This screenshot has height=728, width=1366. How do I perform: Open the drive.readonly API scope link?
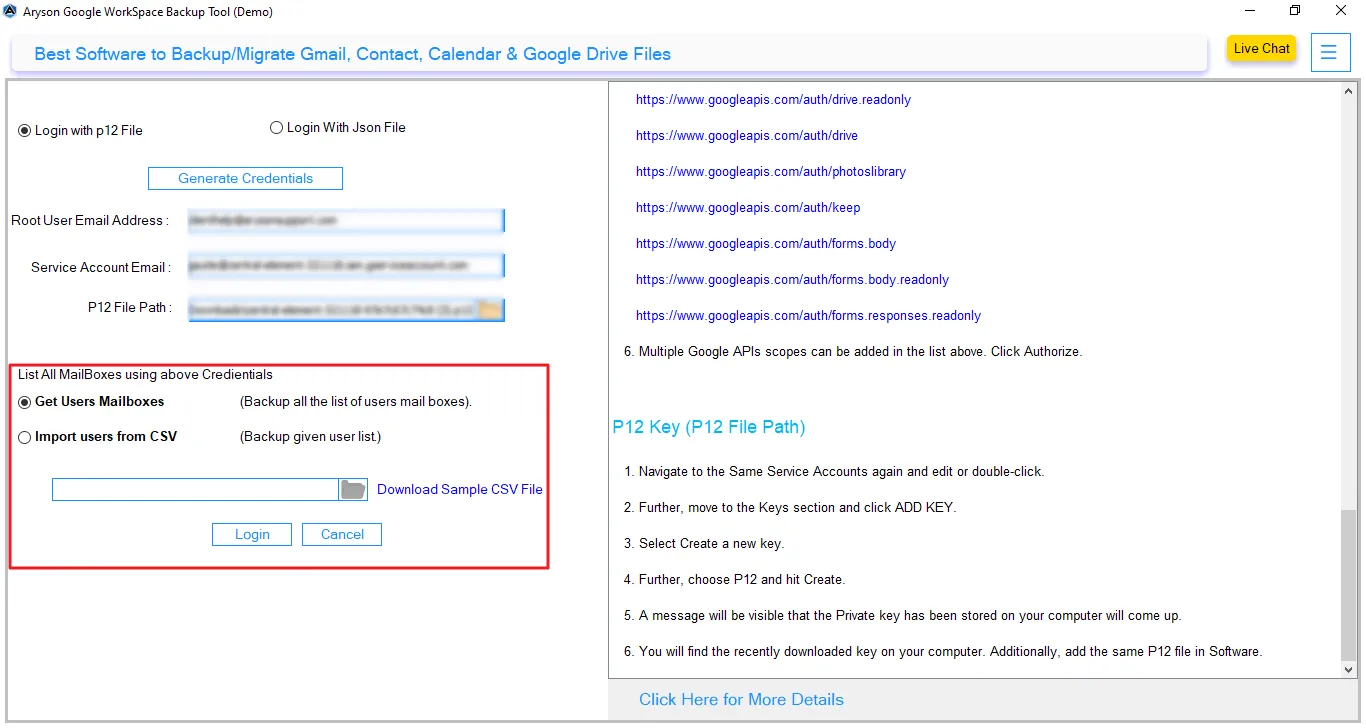point(772,99)
